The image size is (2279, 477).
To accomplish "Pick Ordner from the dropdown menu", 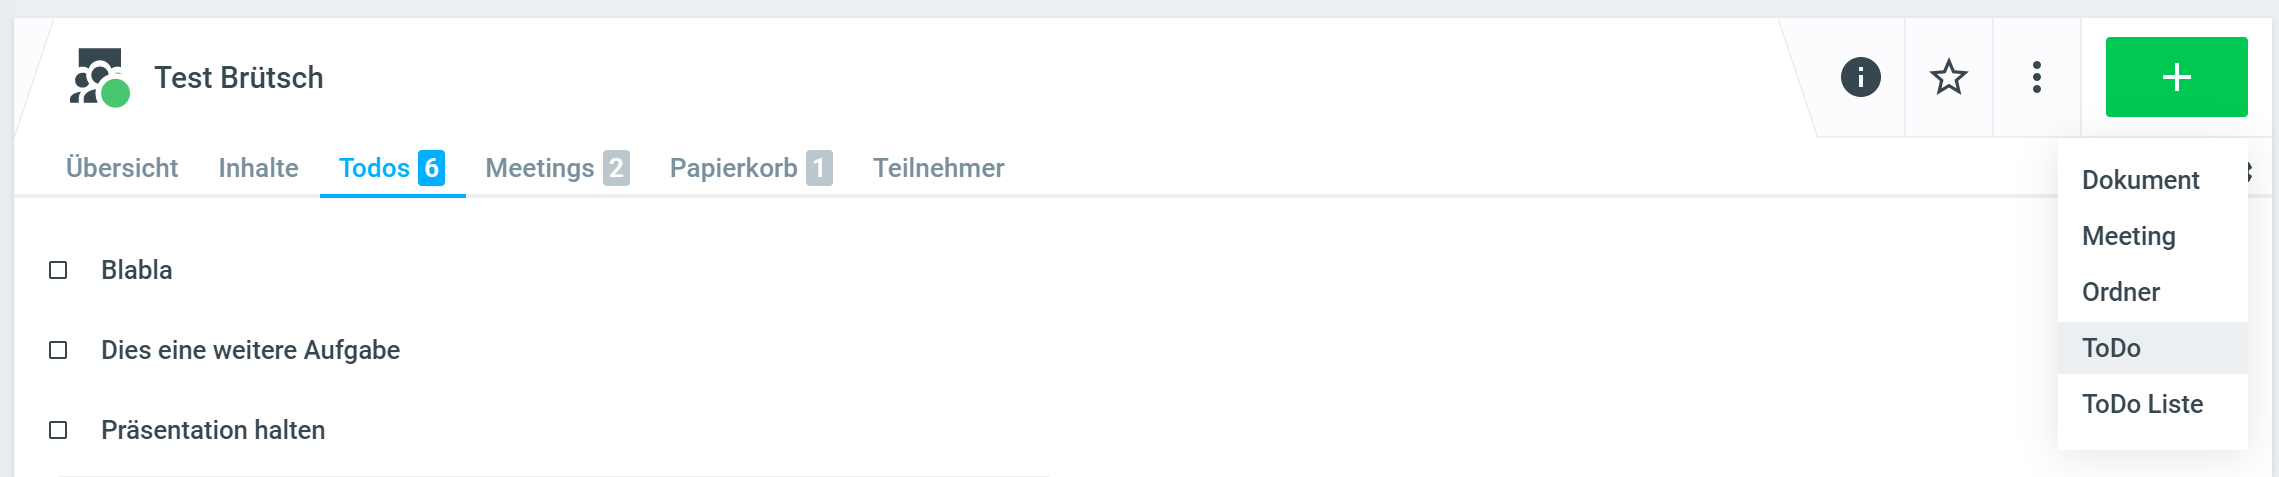I will (2120, 292).
